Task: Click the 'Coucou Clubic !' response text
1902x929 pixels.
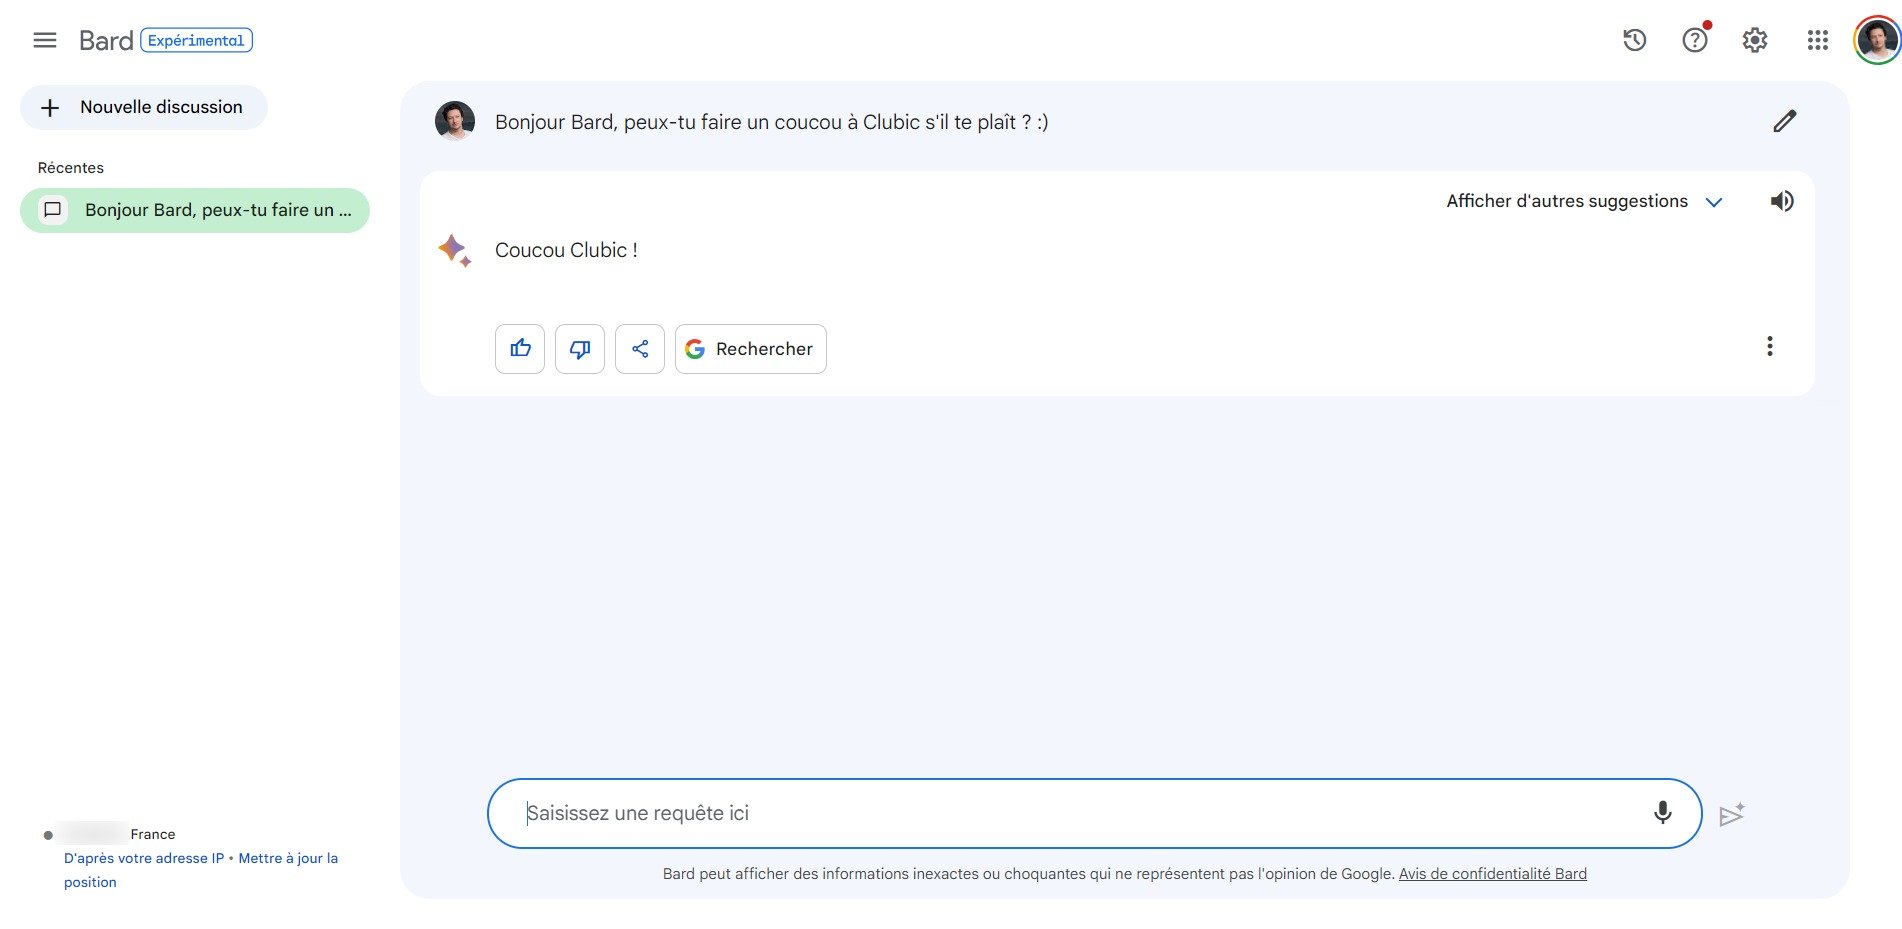Action: (566, 250)
